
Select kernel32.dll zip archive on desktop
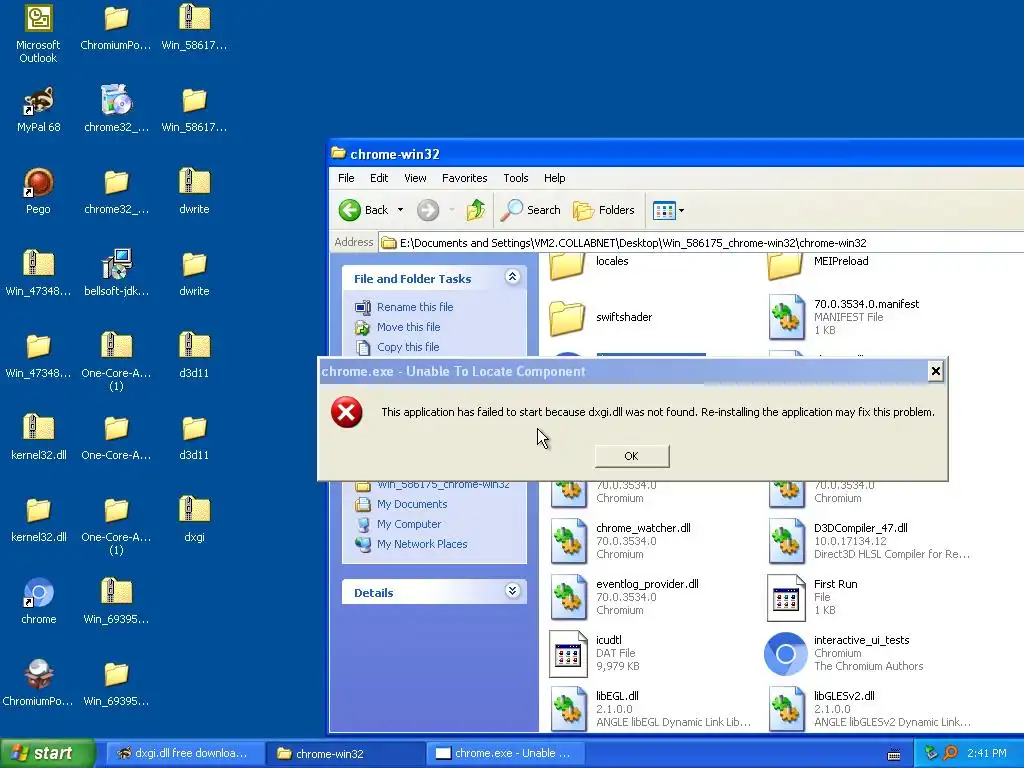38,437
